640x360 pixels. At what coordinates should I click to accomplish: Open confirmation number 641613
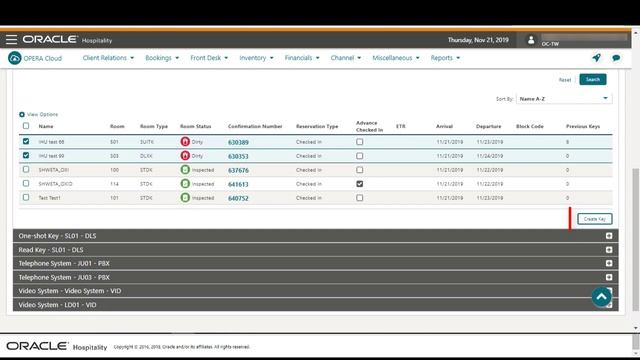238,184
